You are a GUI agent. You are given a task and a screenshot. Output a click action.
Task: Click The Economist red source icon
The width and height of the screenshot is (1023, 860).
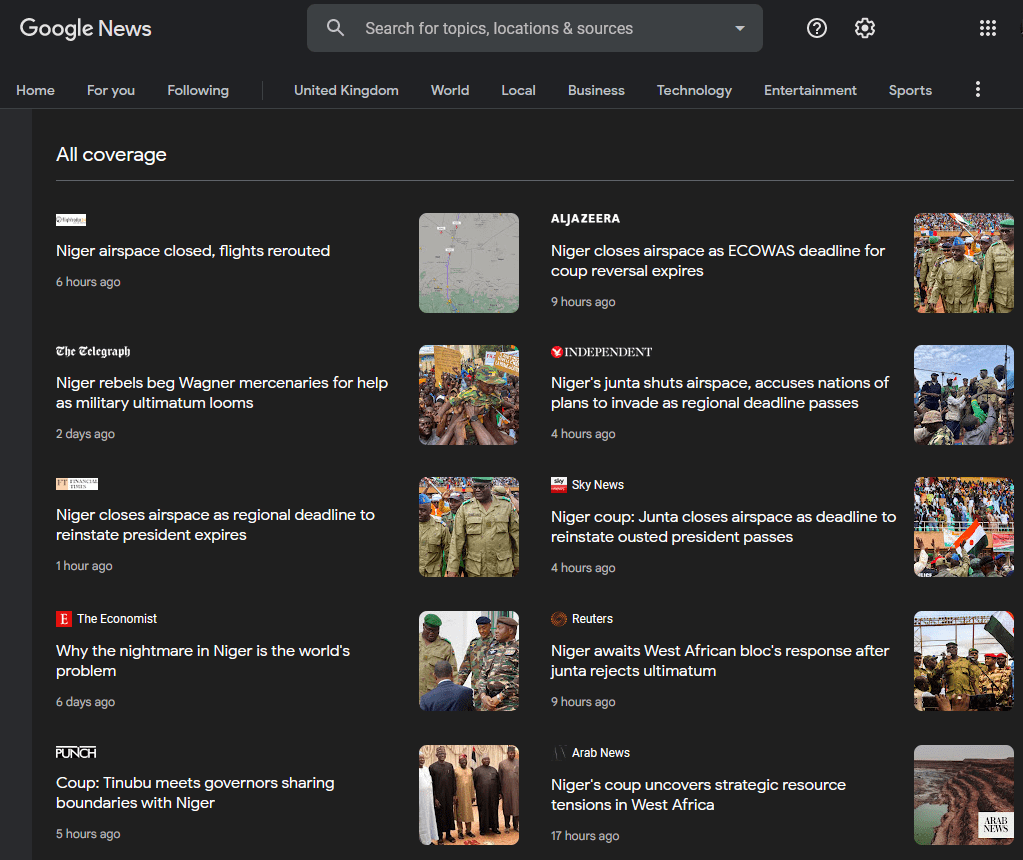coord(64,619)
